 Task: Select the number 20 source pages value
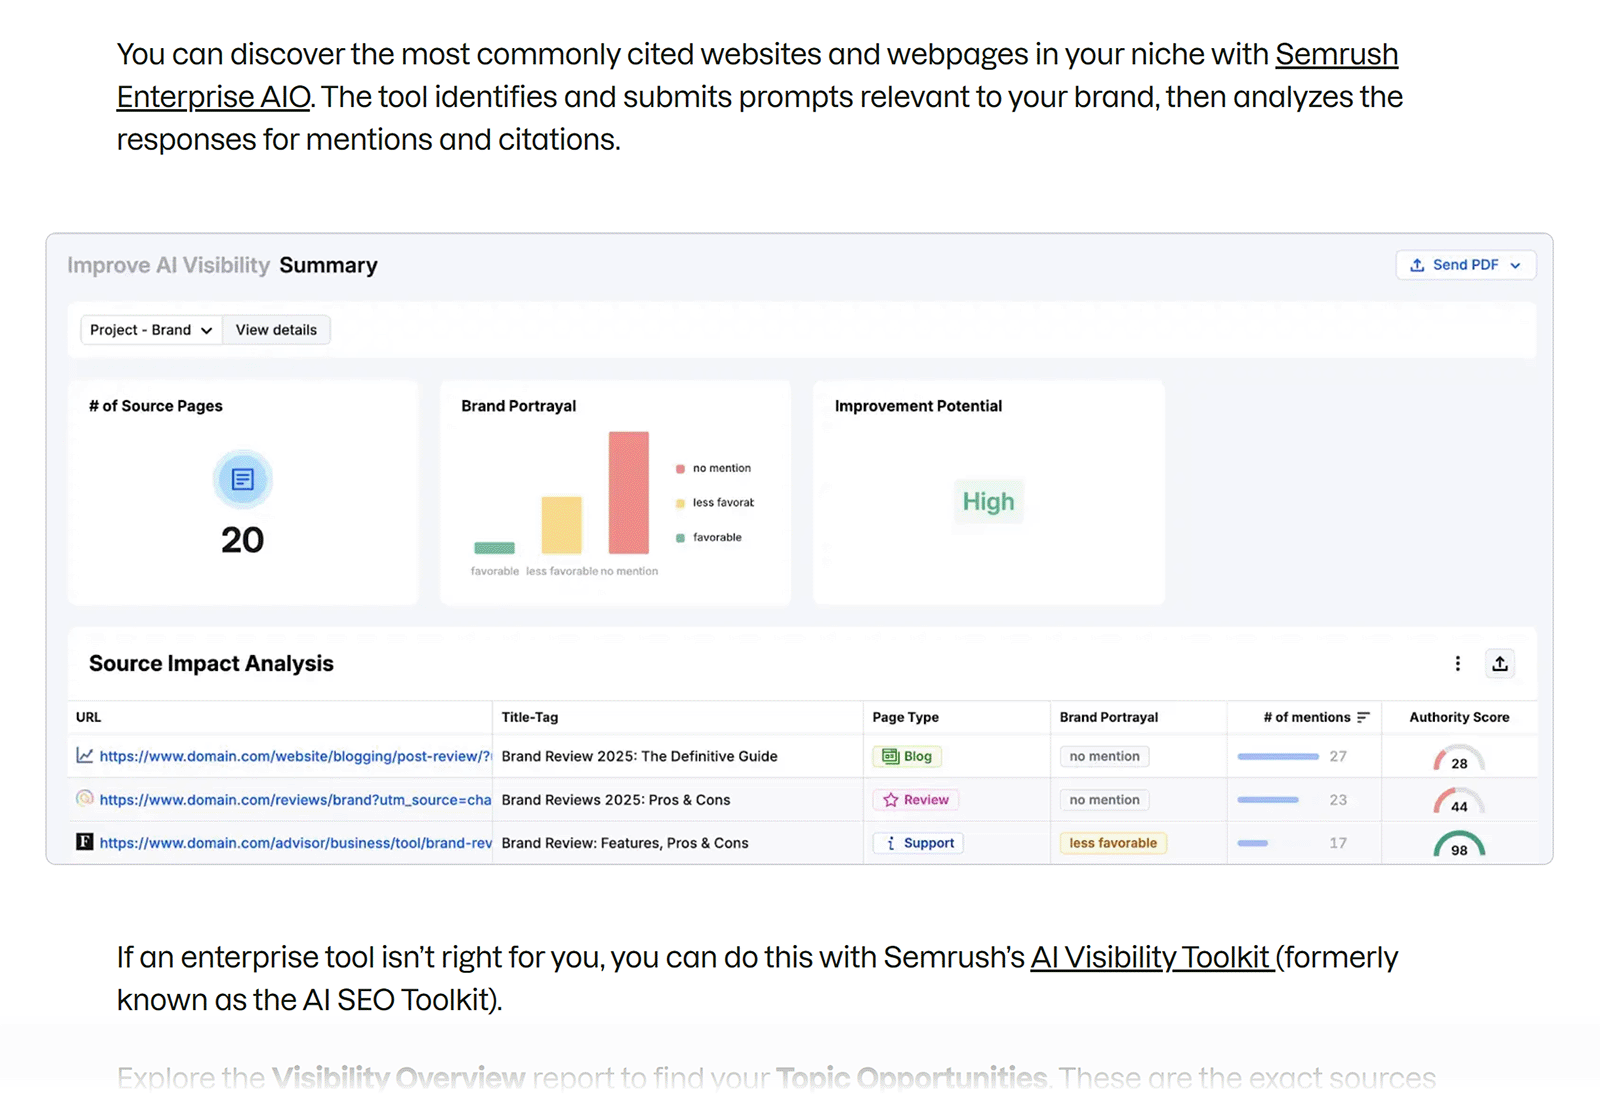(x=242, y=540)
